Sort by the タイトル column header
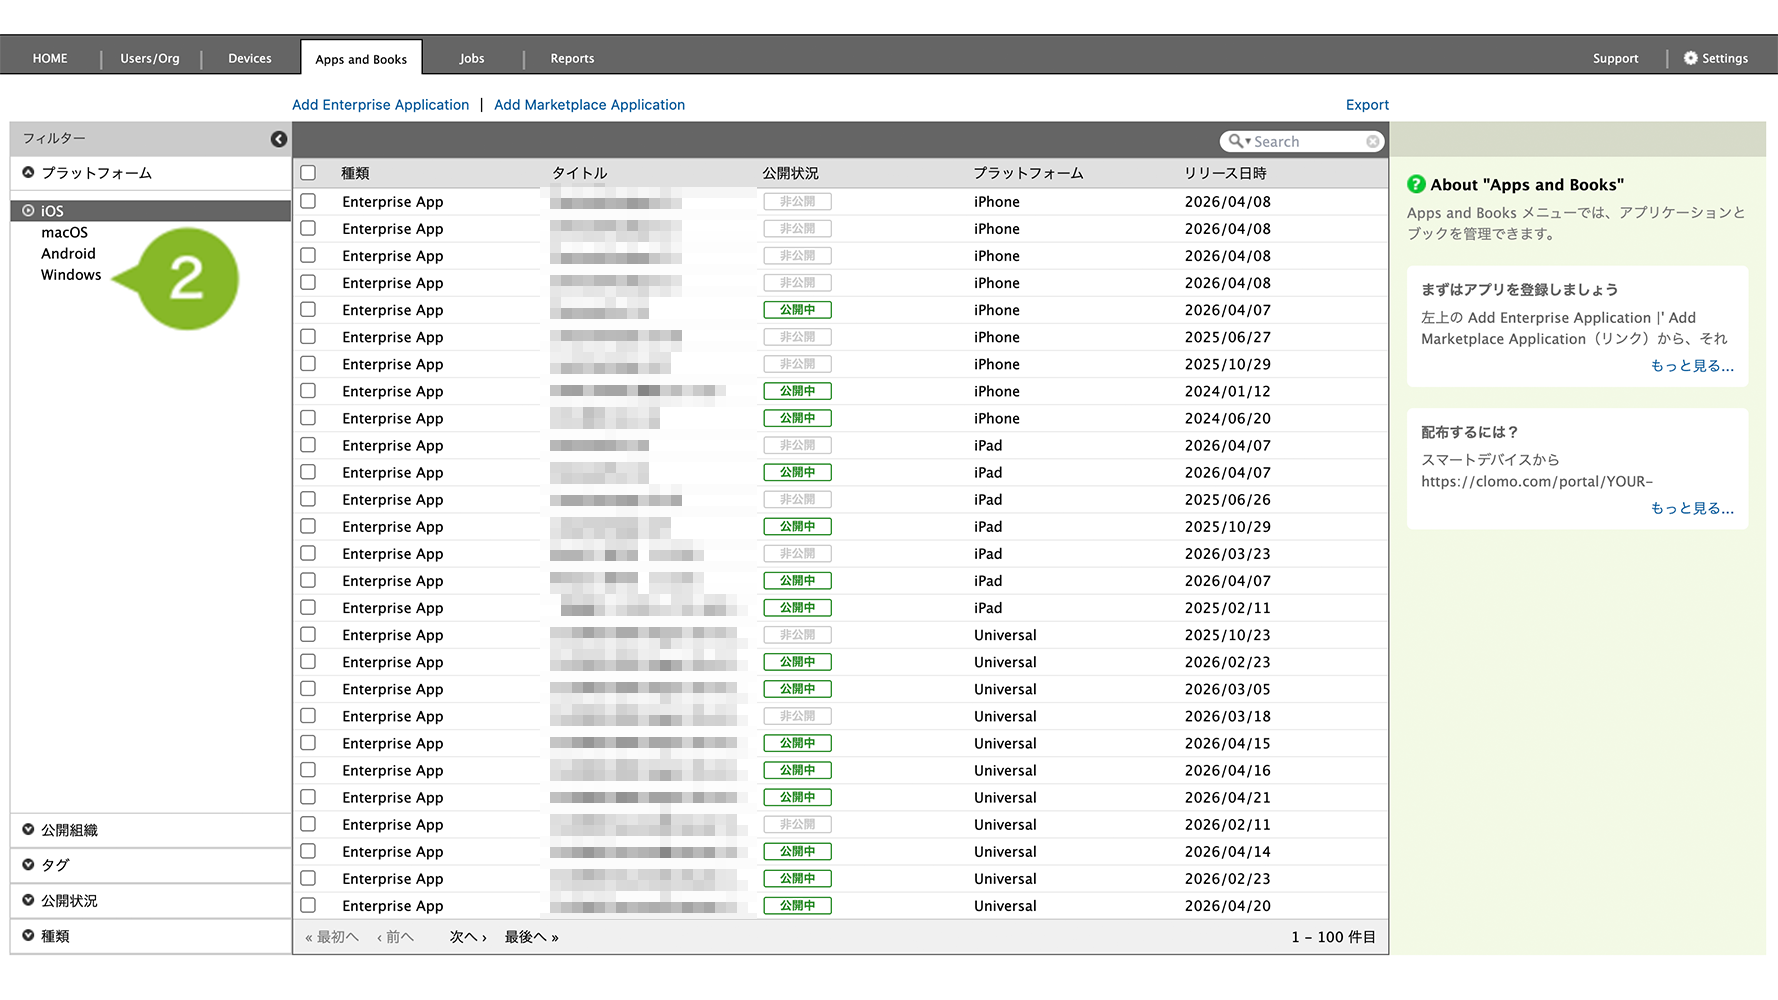Viewport: 1778px width, 1000px height. (580, 173)
